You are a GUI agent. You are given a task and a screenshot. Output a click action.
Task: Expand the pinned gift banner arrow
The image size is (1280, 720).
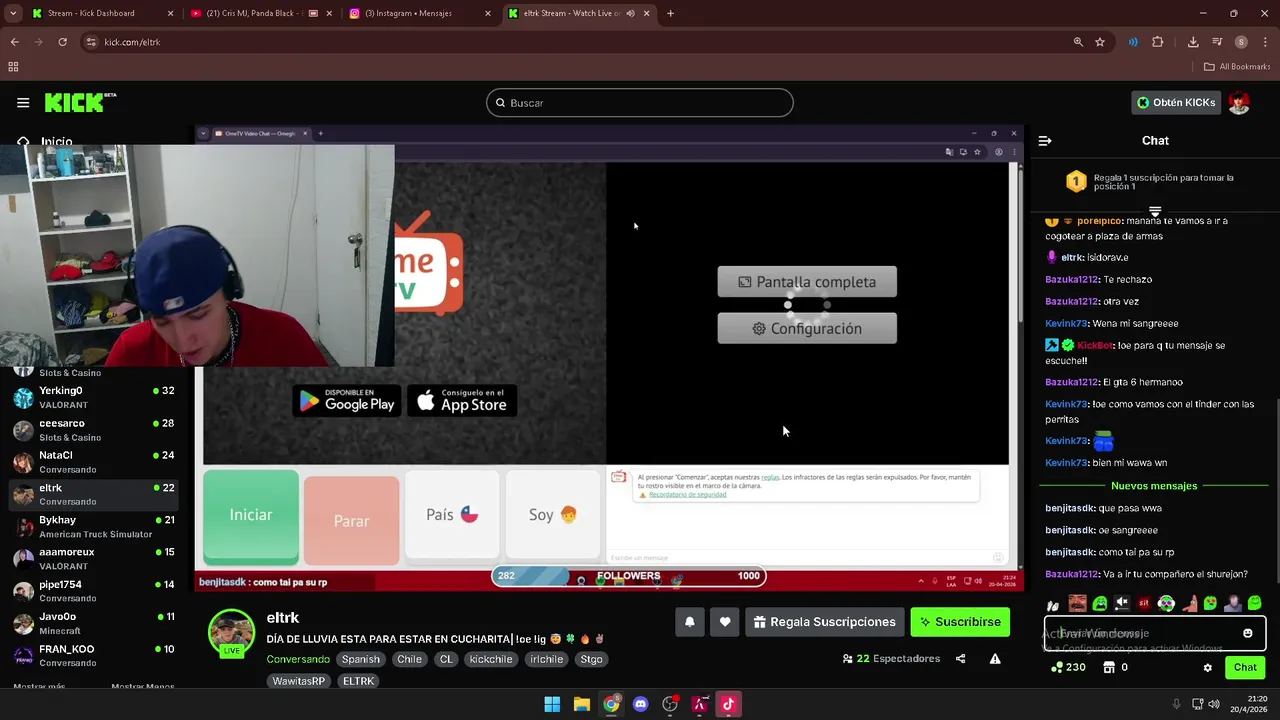(1155, 211)
